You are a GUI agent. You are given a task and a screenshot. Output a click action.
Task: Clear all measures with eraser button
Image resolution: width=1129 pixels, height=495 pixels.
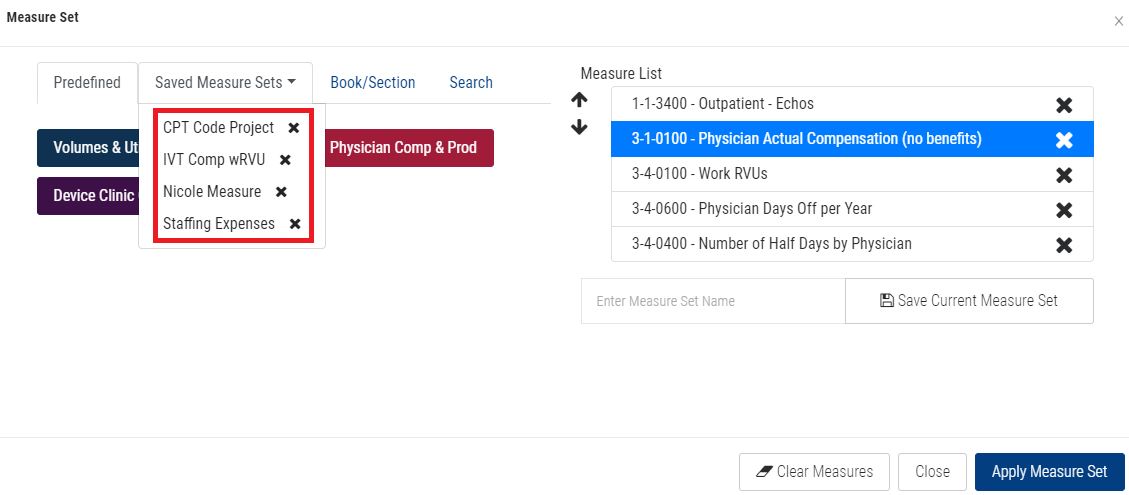point(814,471)
